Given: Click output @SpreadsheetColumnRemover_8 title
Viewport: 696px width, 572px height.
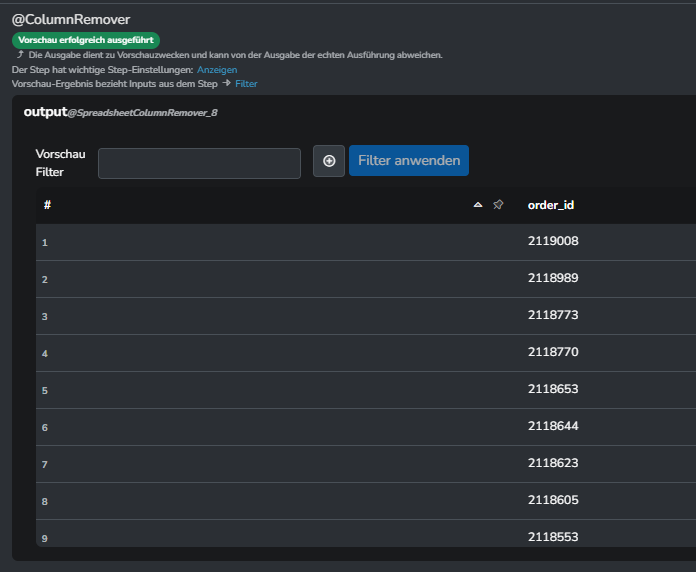Looking at the screenshot, I should coord(120,112).
